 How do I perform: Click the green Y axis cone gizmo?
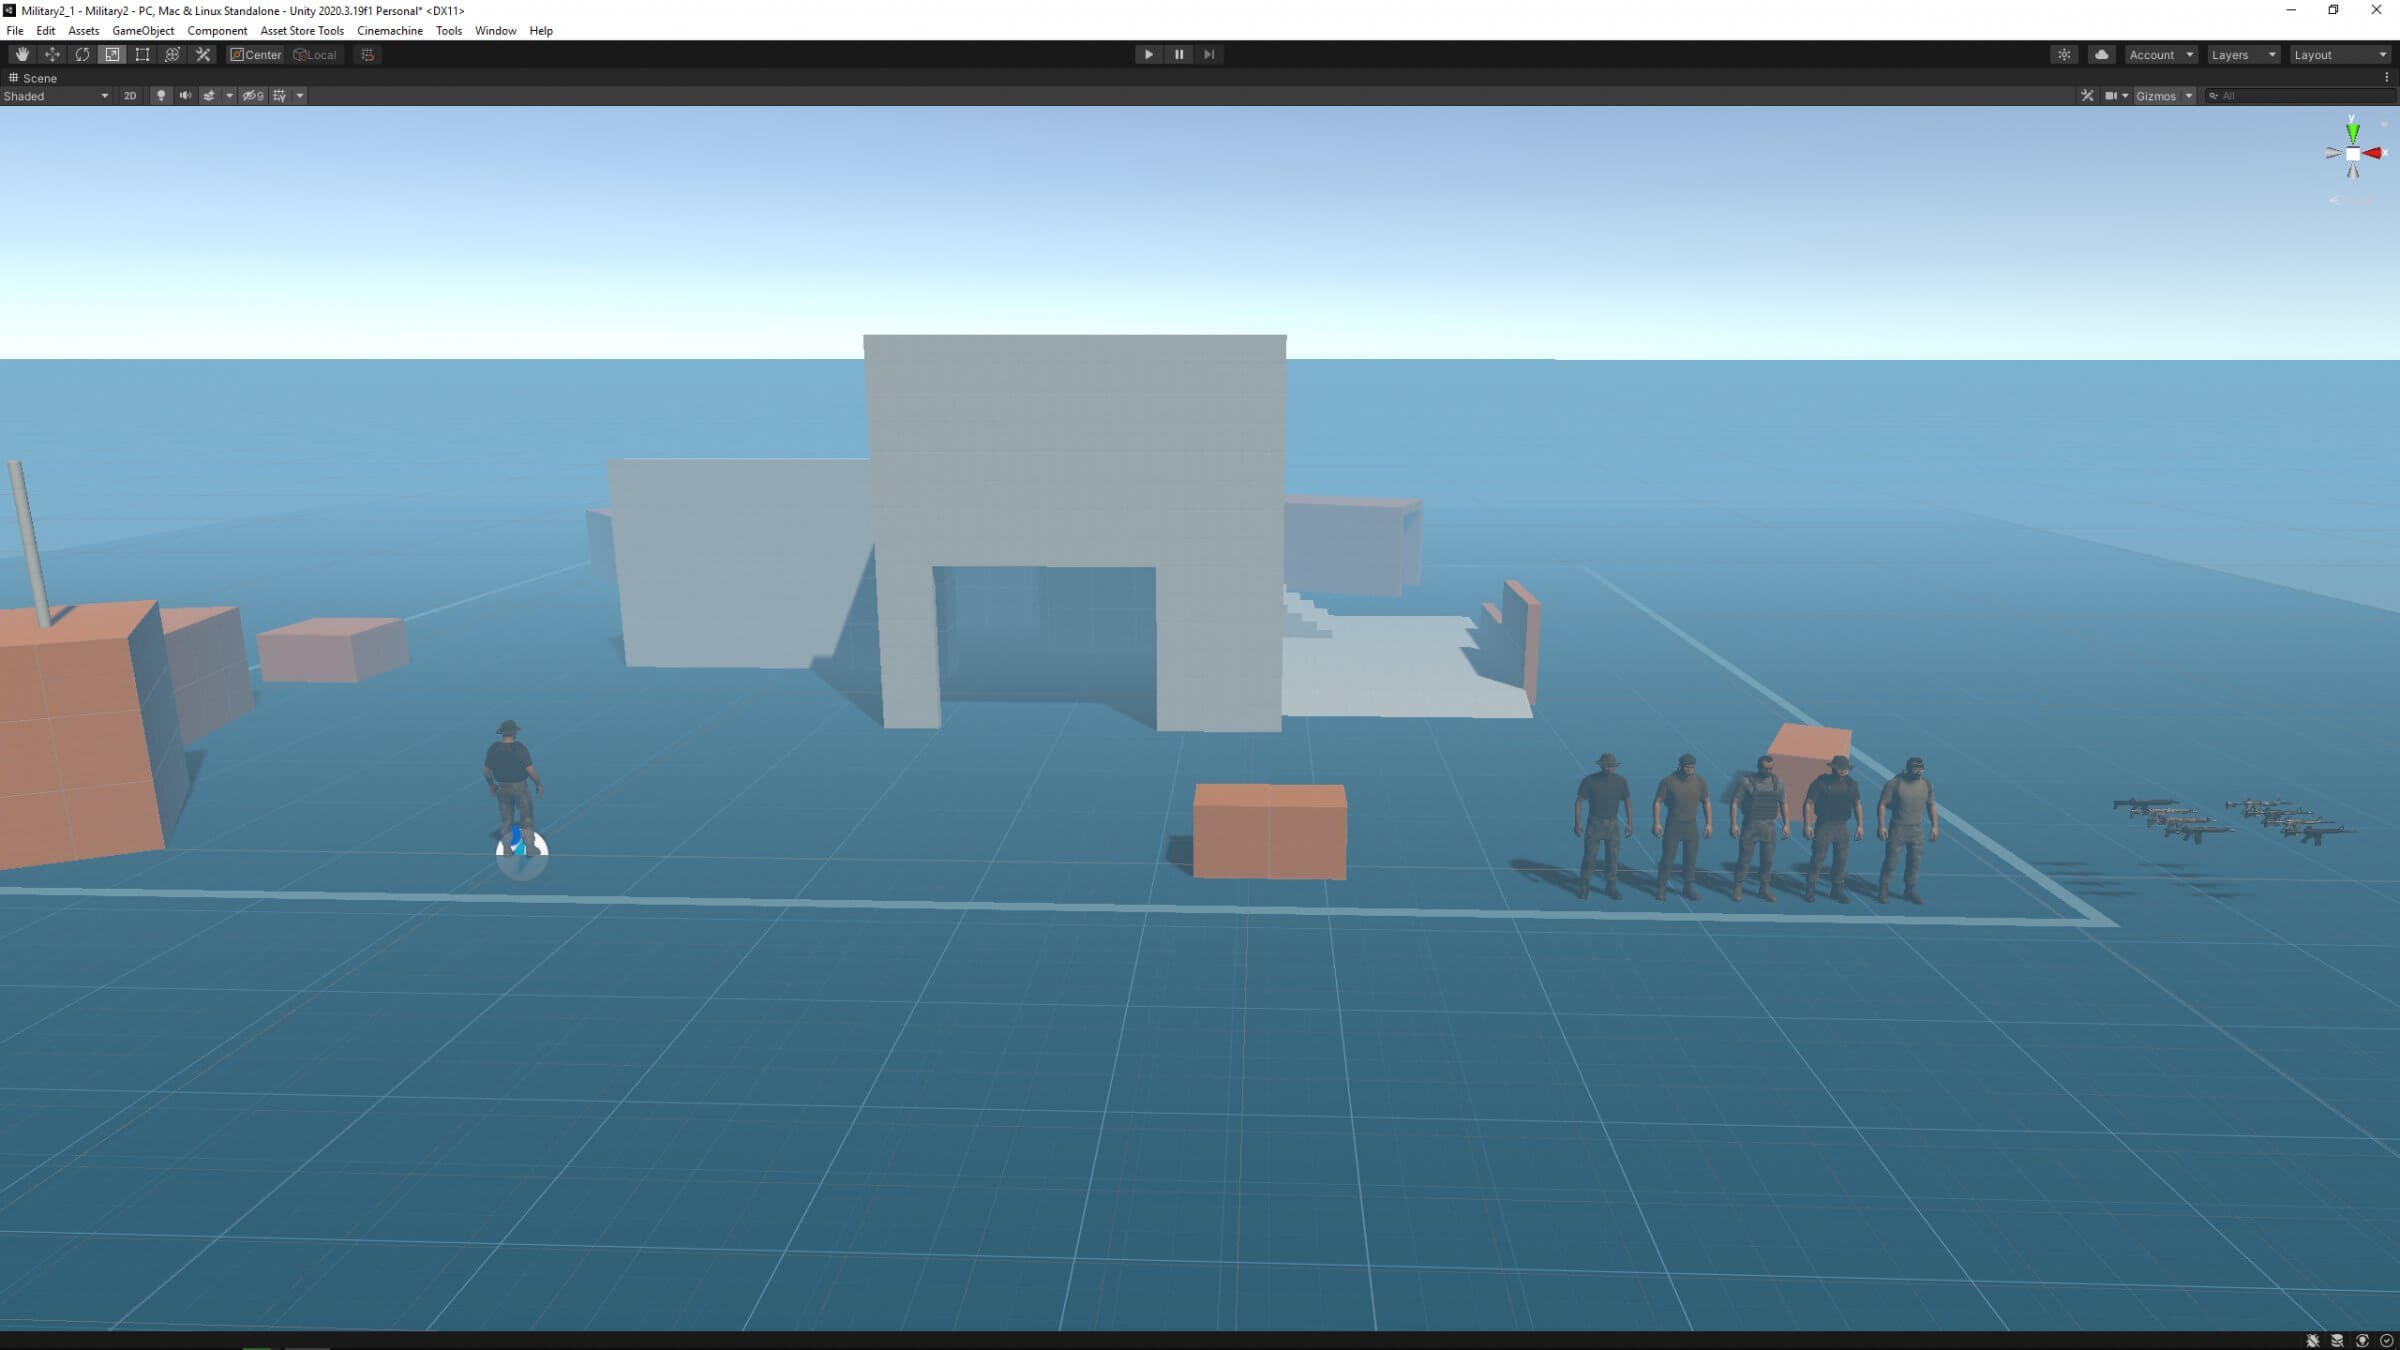[2353, 131]
